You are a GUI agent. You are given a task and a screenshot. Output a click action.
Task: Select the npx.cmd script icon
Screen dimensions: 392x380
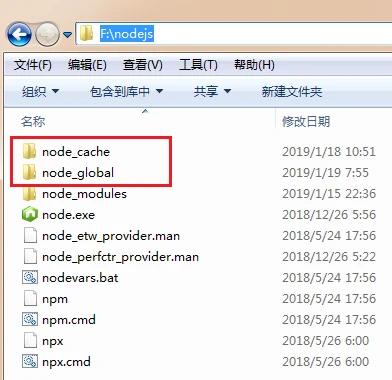coord(30,361)
